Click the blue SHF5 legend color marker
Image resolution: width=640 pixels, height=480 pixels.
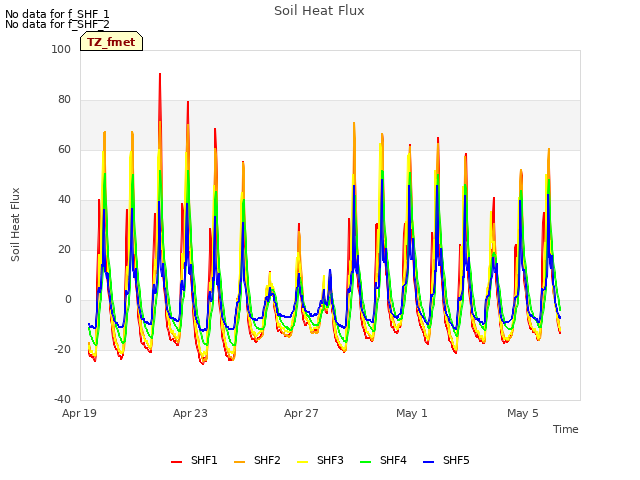(x=429, y=462)
